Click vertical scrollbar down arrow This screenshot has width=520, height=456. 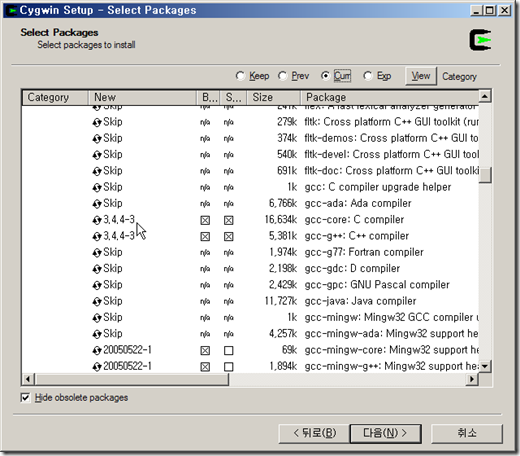485,367
